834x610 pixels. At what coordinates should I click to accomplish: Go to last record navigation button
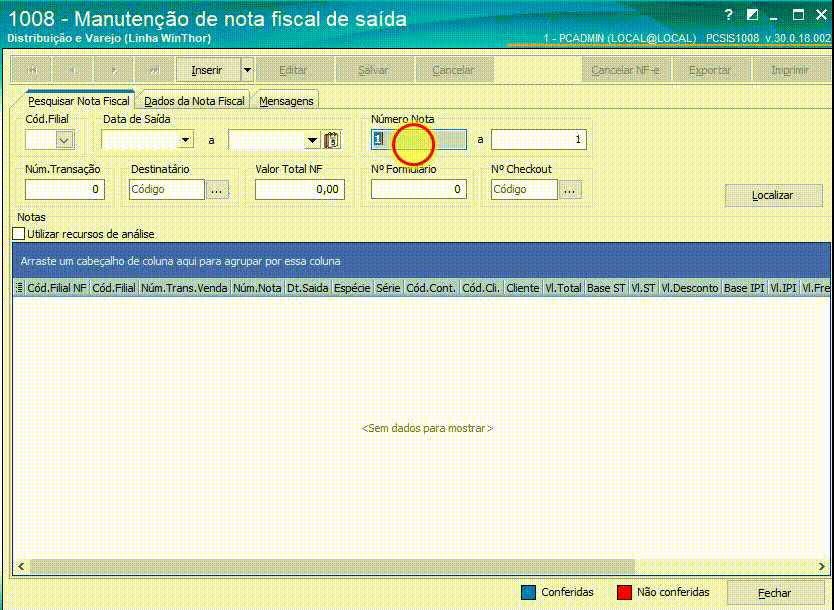click(x=155, y=70)
